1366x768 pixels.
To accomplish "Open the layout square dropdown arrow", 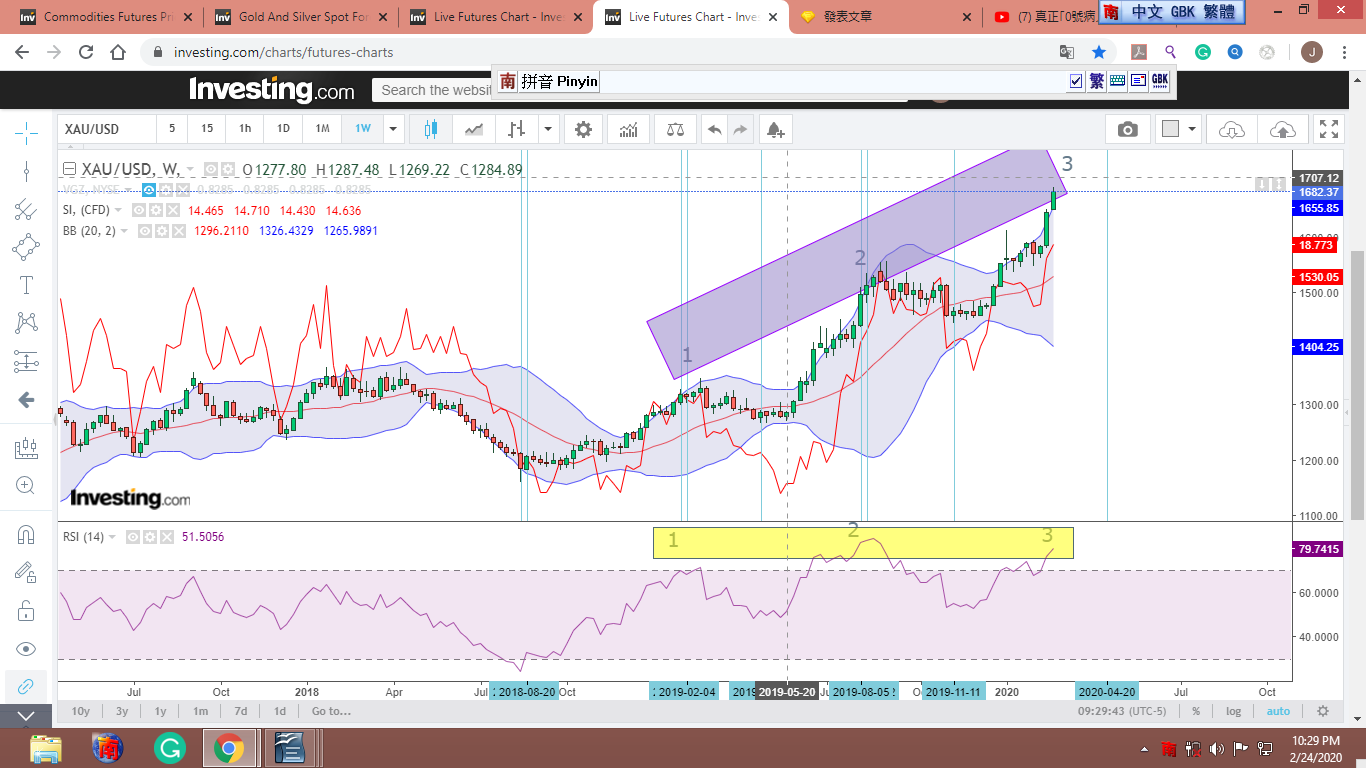I will (x=1192, y=129).
